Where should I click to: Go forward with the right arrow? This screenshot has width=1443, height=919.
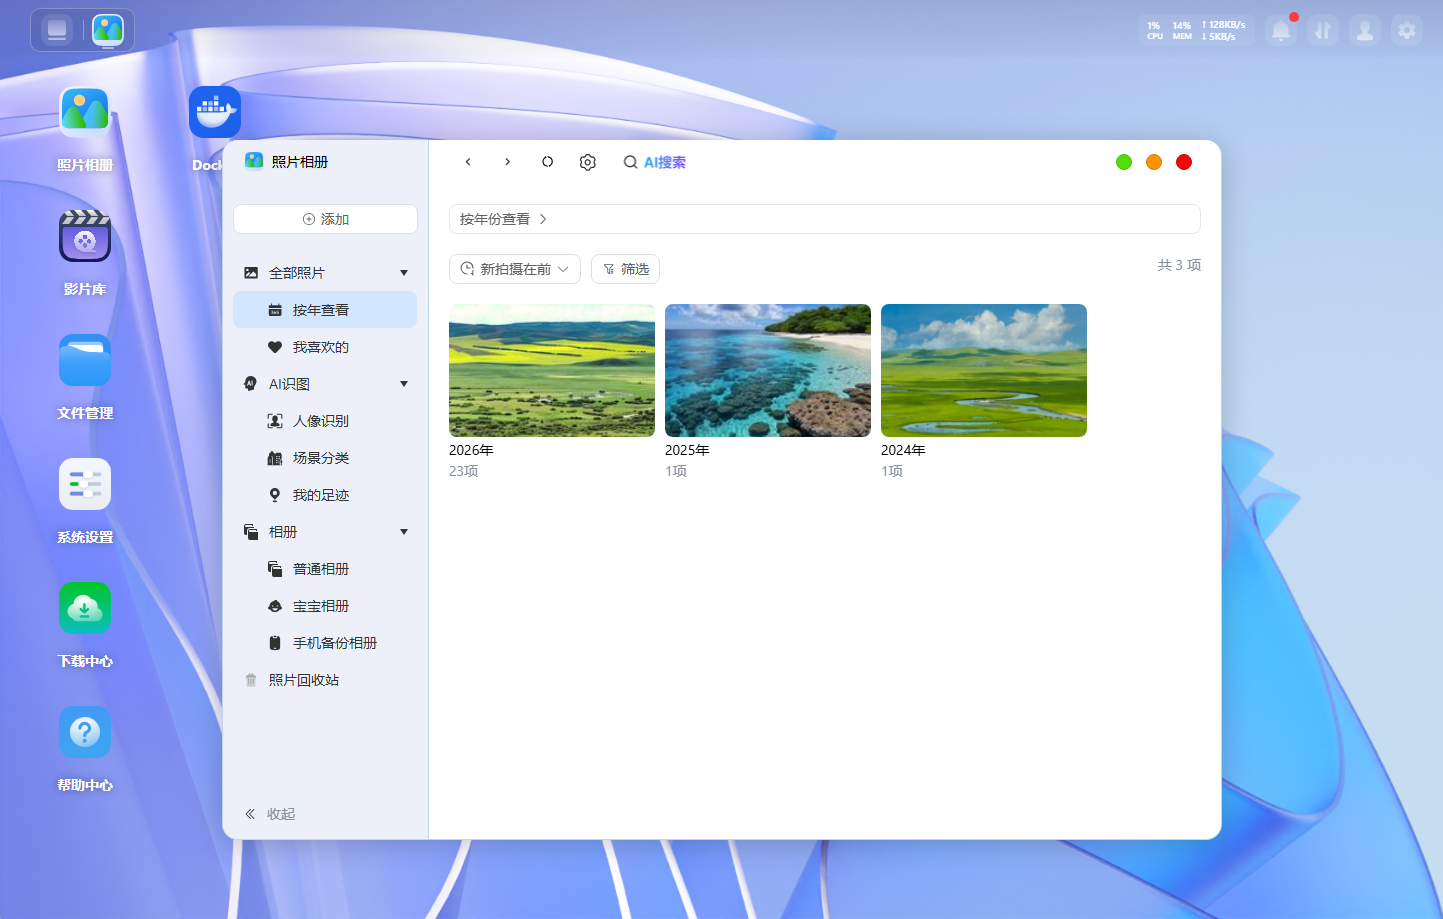(x=508, y=162)
